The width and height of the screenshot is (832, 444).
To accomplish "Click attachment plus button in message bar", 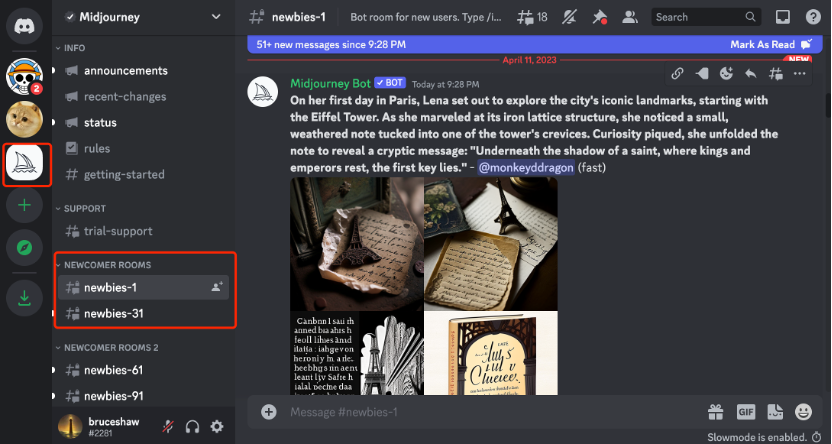I will 268,412.
